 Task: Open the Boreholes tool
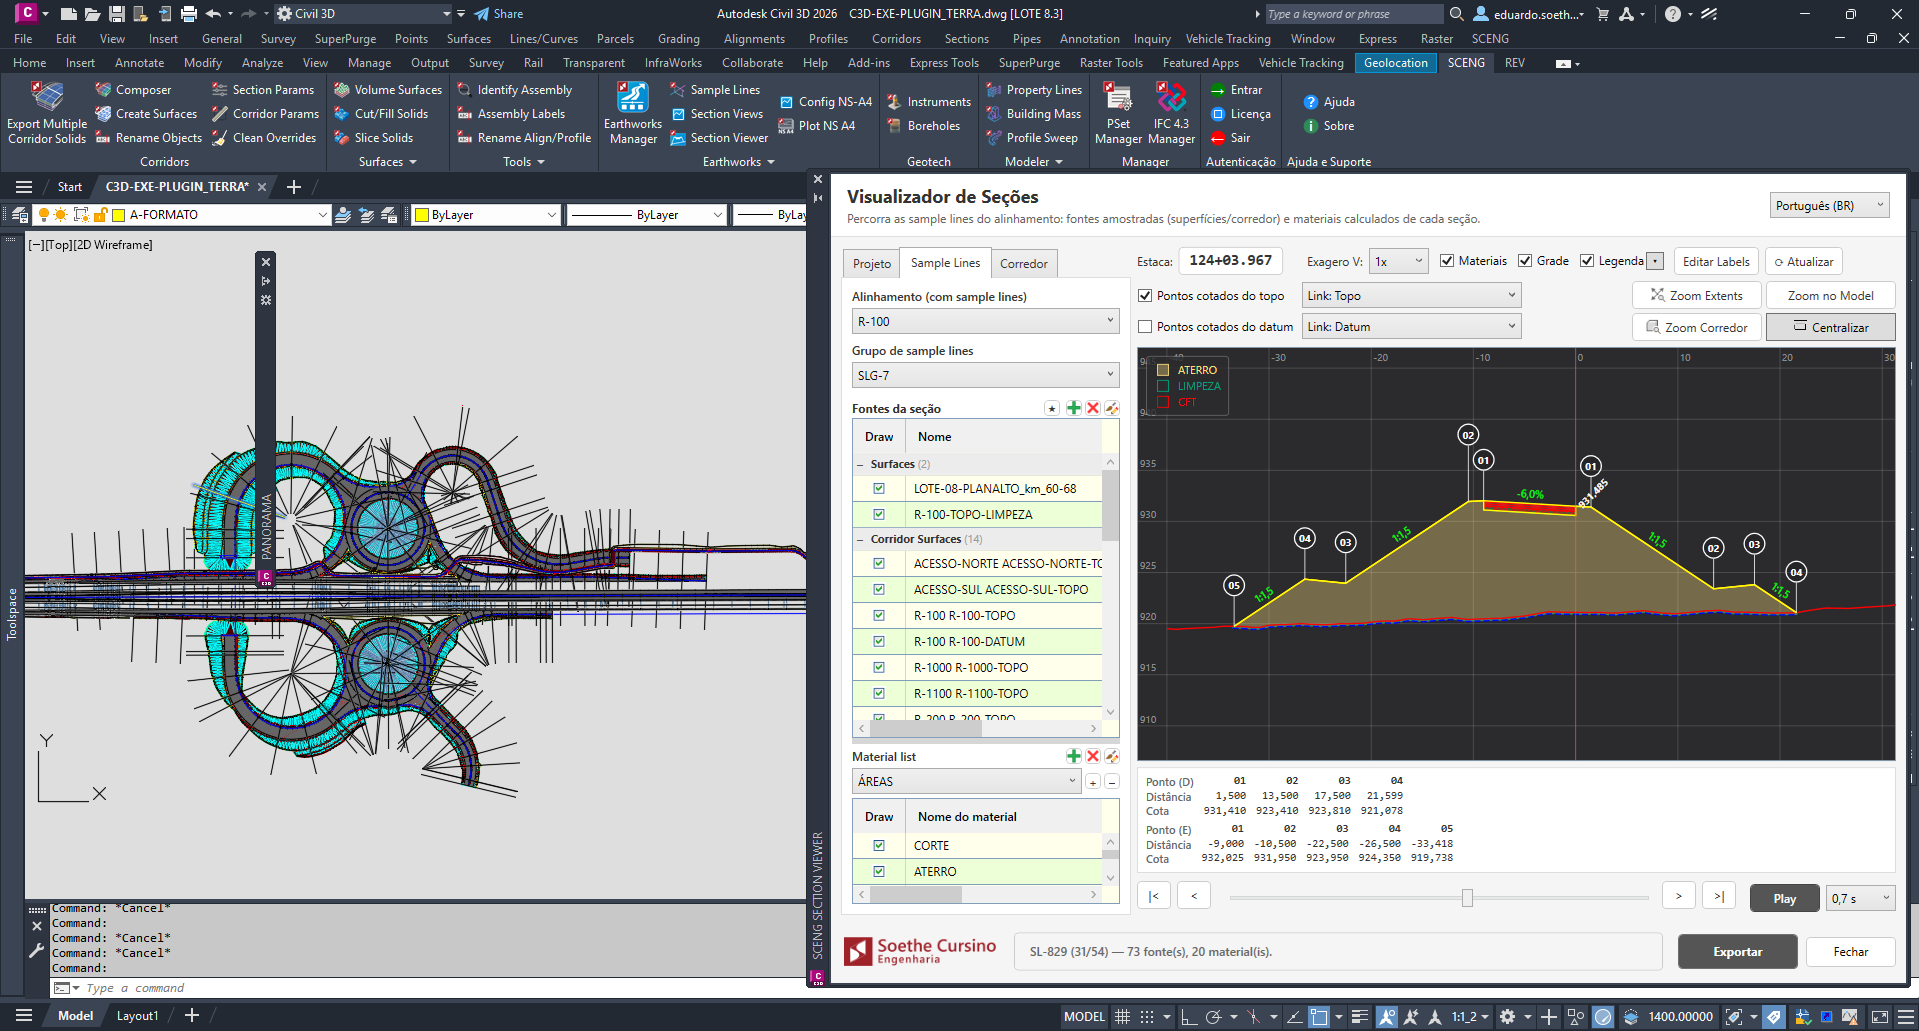click(x=923, y=126)
